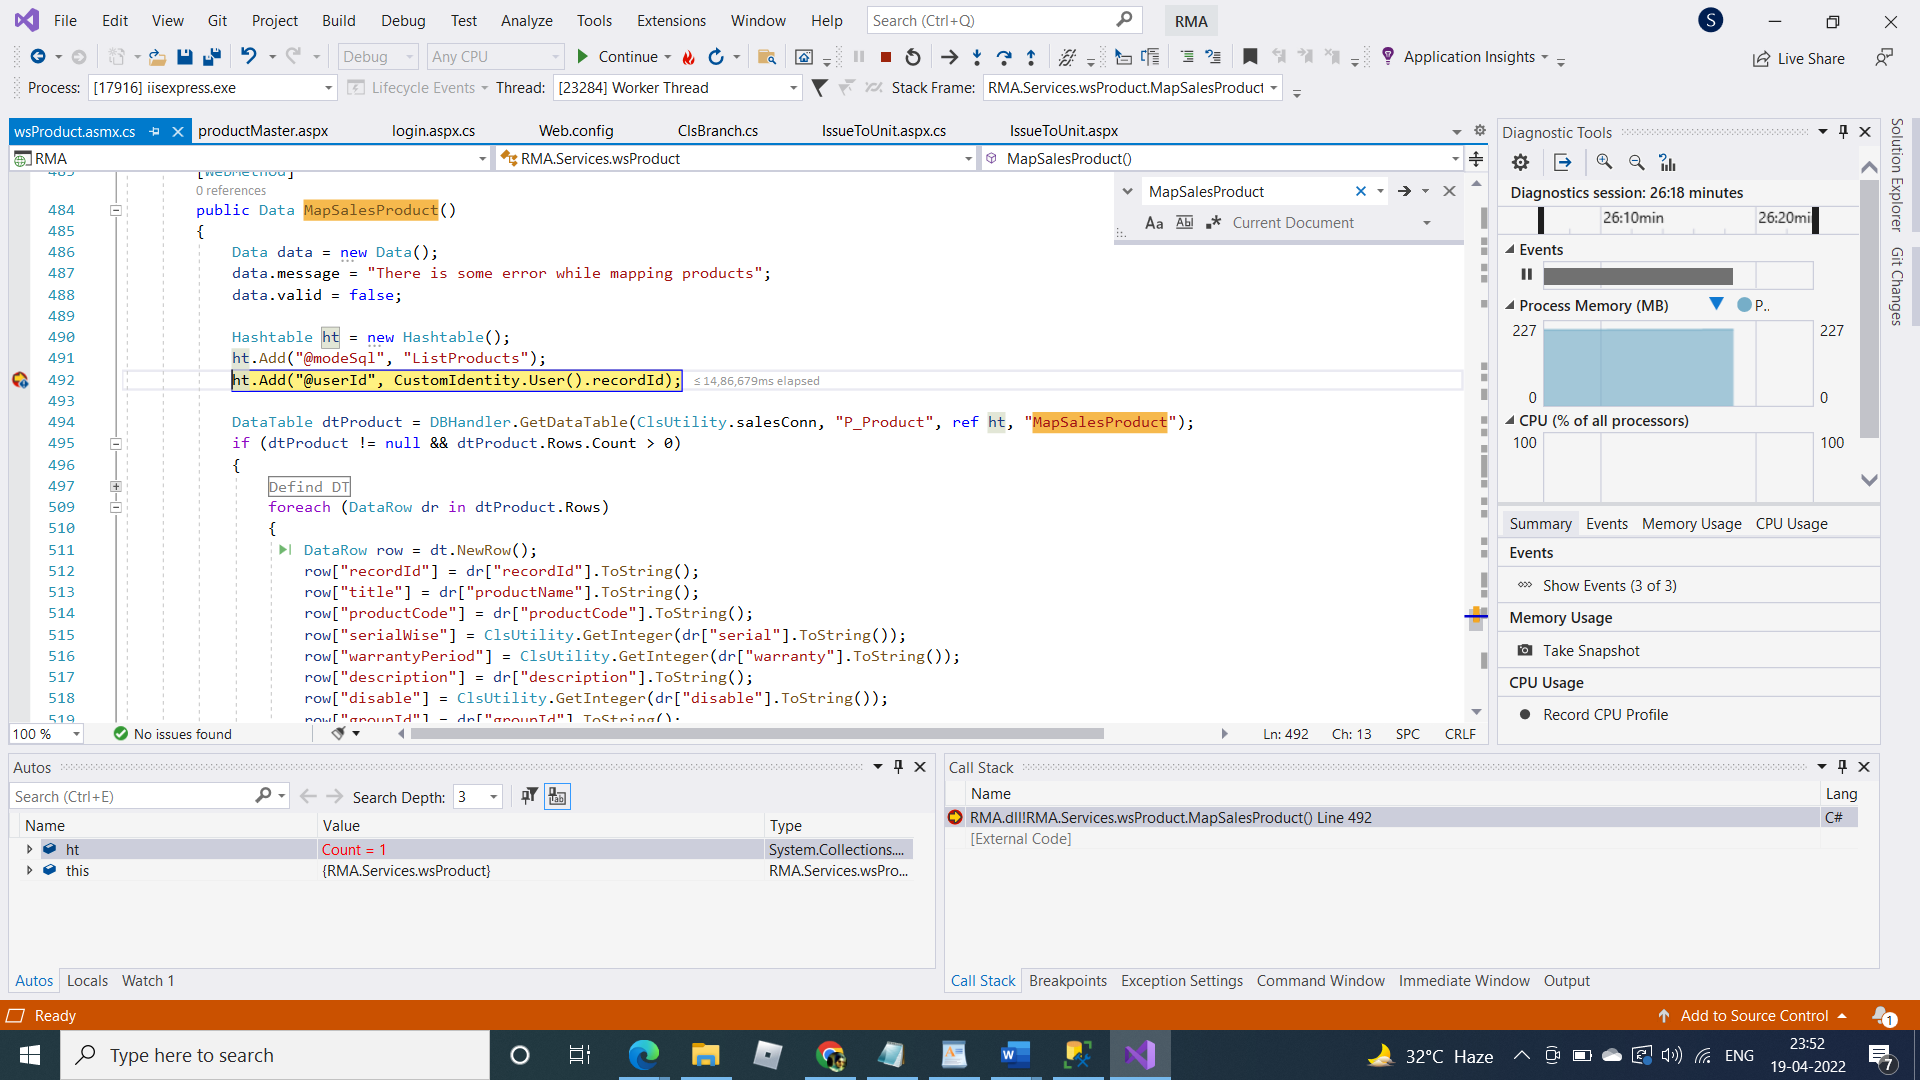Image resolution: width=1920 pixels, height=1080 pixels.
Task: Expand collapsed region at line 497
Action: tap(116, 487)
